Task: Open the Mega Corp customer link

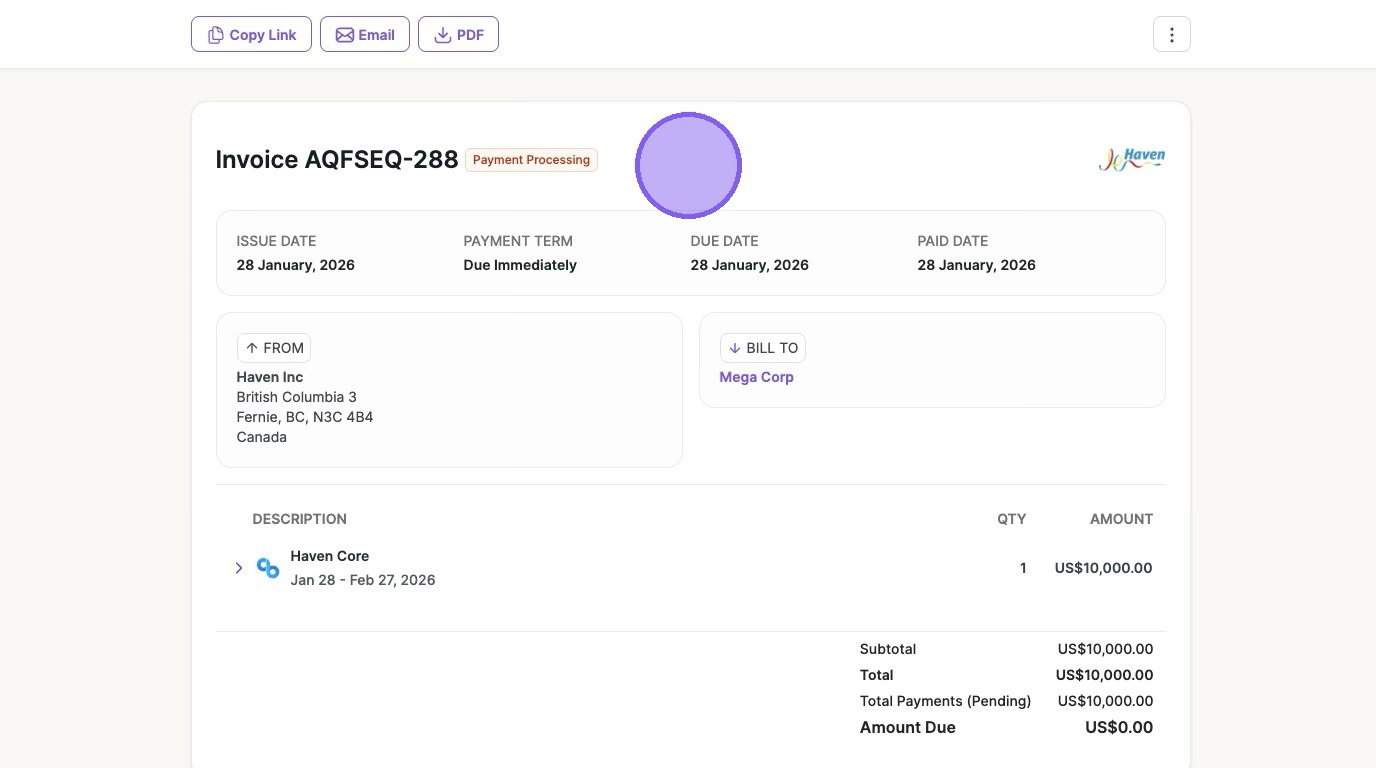Action: point(756,377)
